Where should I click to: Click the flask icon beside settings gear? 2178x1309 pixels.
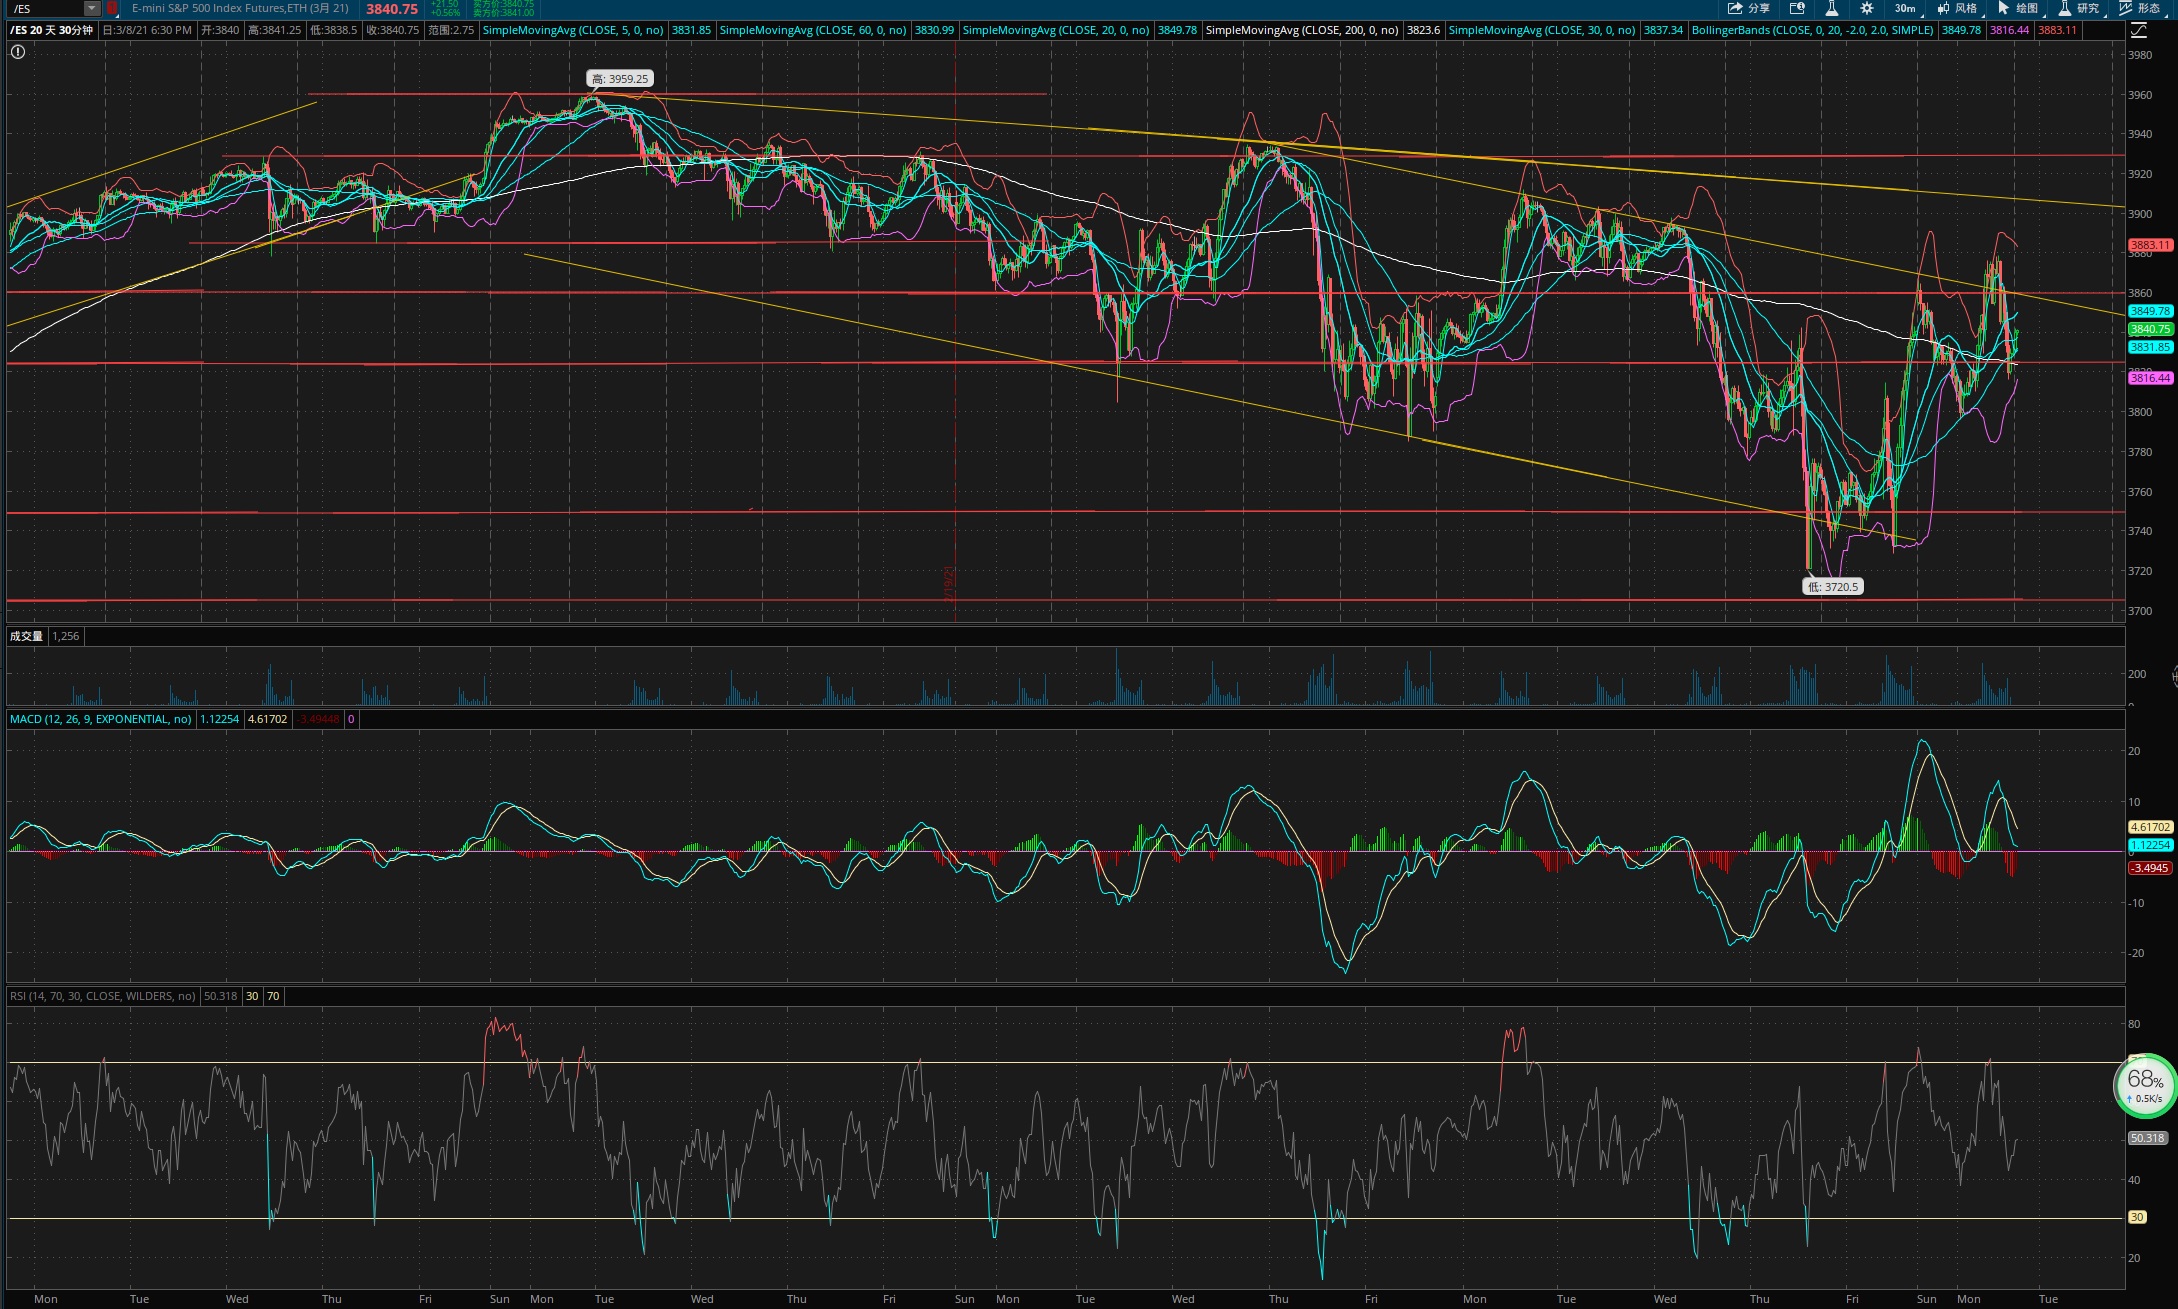click(1832, 8)
